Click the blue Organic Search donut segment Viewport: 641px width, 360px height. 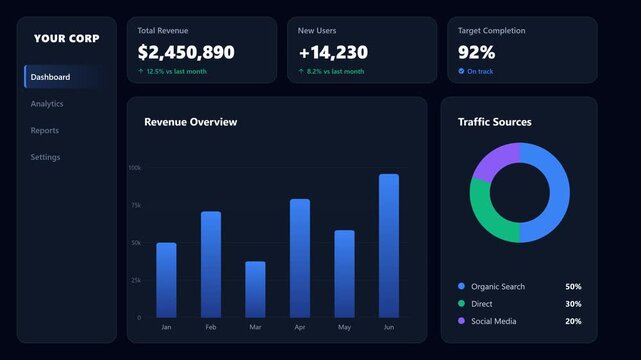tap(560, 192)
